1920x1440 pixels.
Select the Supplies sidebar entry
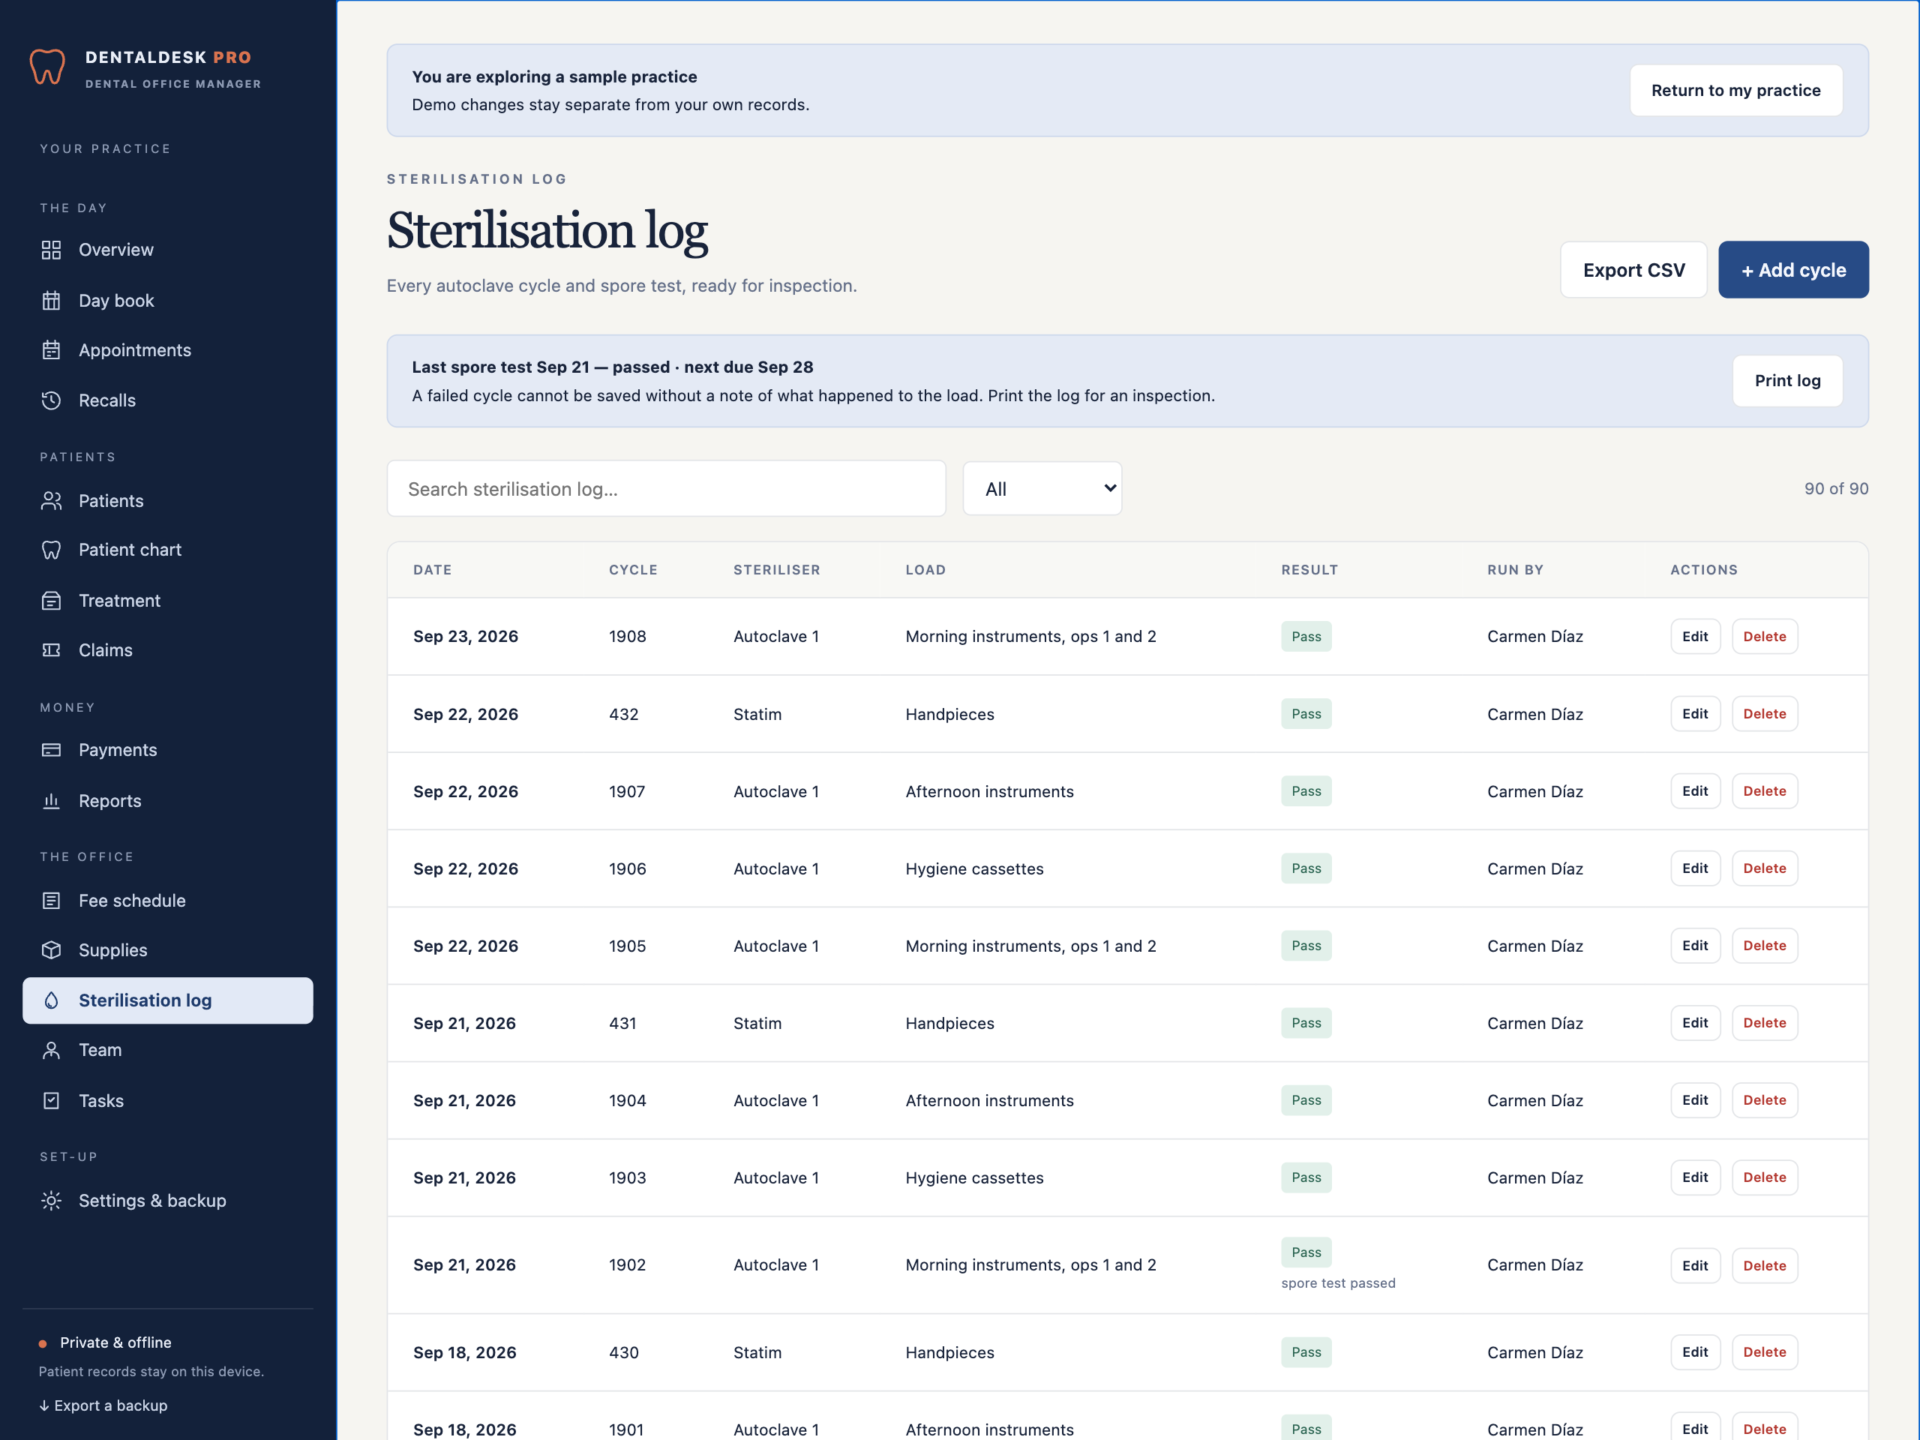pyautogui.click(x=167, y=950)
